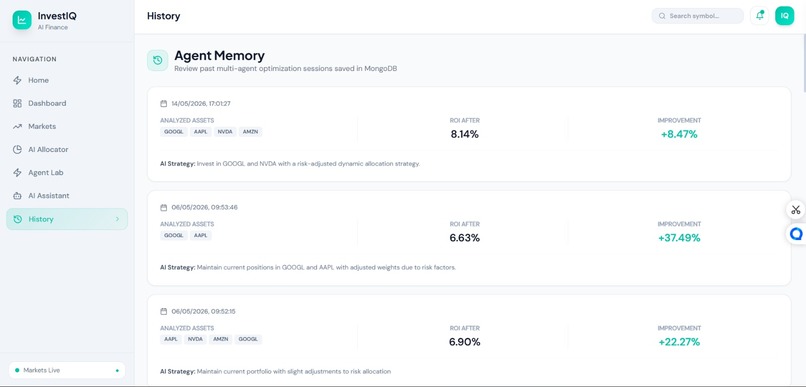Click the AI Allocator pie icon
The width and height of the screenshot is (806, 387).
click(17, 150)
